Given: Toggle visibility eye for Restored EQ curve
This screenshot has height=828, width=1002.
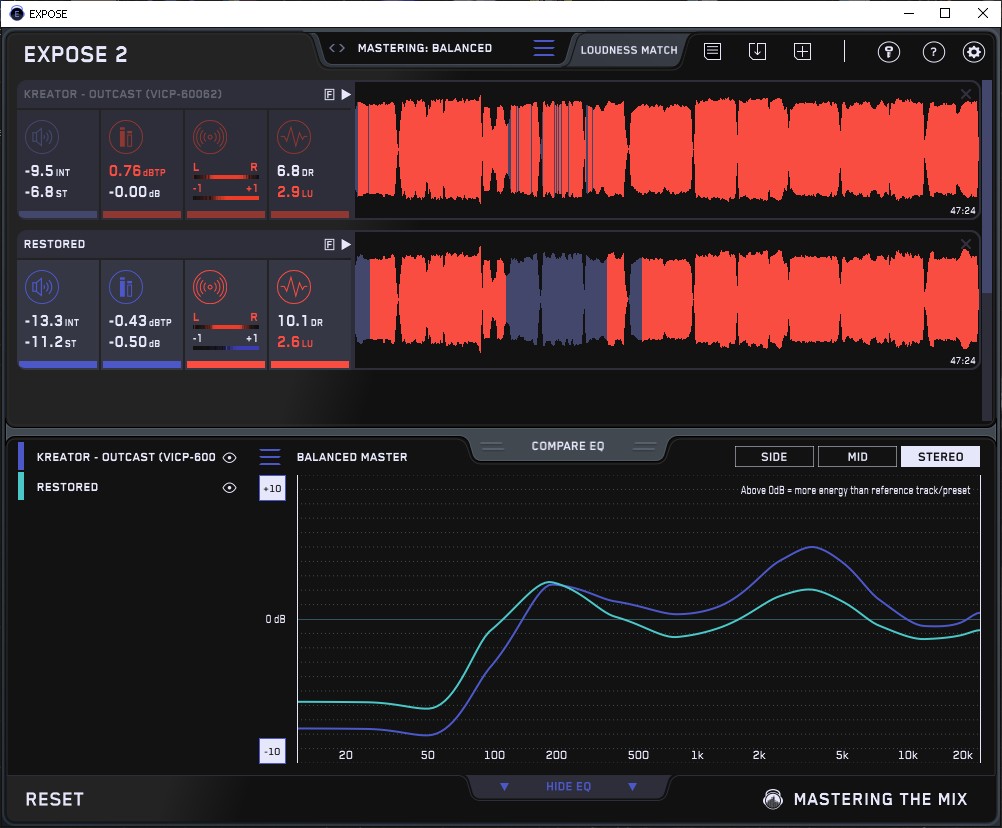Looking at the screenshot, I should coord(230,487).
